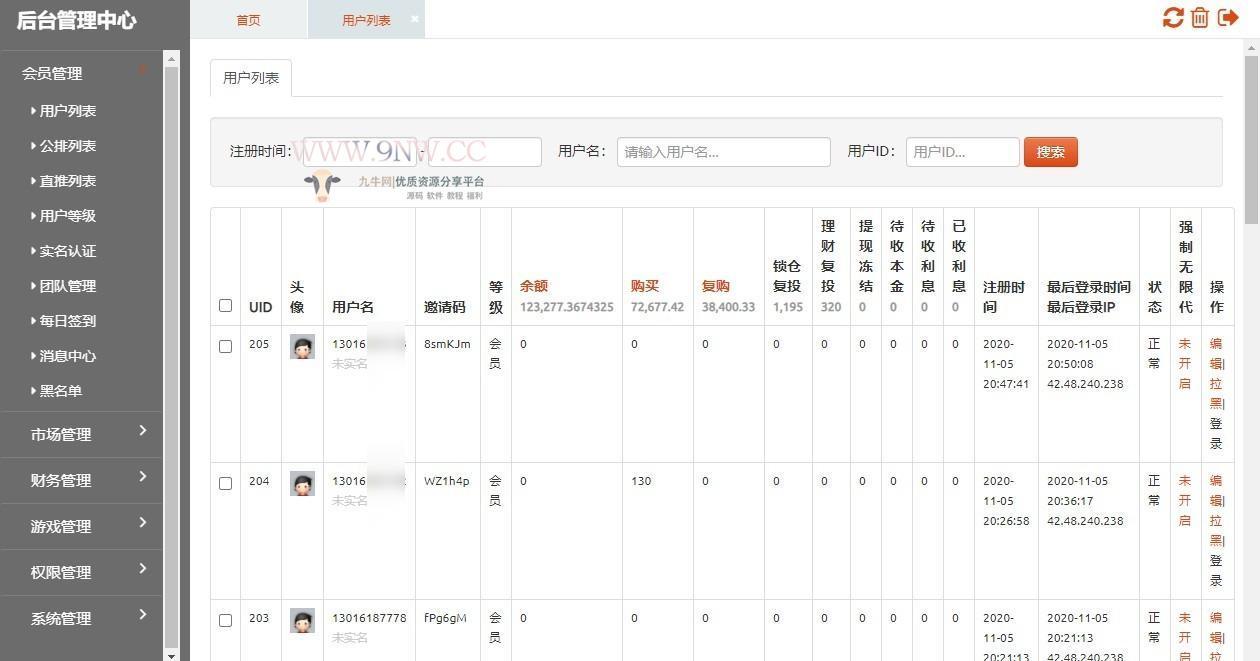Viewport: 1260px width, 661px height.
Task: Sort by the 余额 column header link
Action: (534, 286)
